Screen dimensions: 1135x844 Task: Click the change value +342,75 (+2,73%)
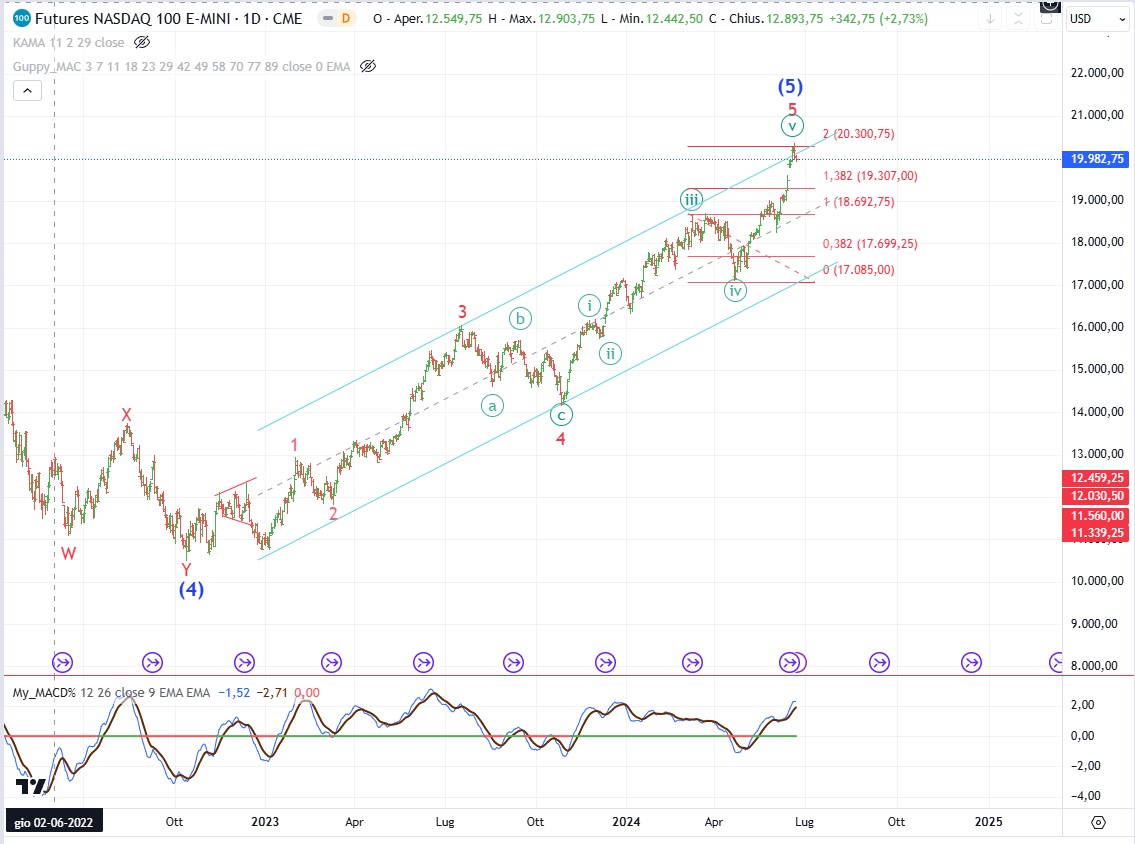878,19
